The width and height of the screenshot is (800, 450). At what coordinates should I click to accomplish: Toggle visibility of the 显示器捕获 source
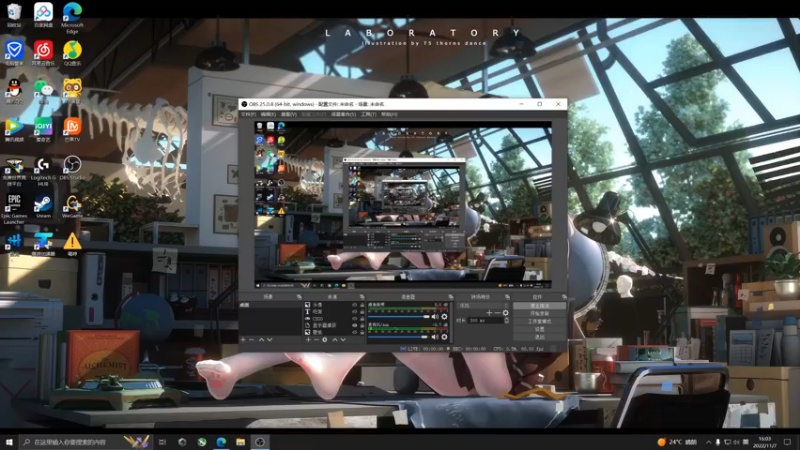pos(355,325)
